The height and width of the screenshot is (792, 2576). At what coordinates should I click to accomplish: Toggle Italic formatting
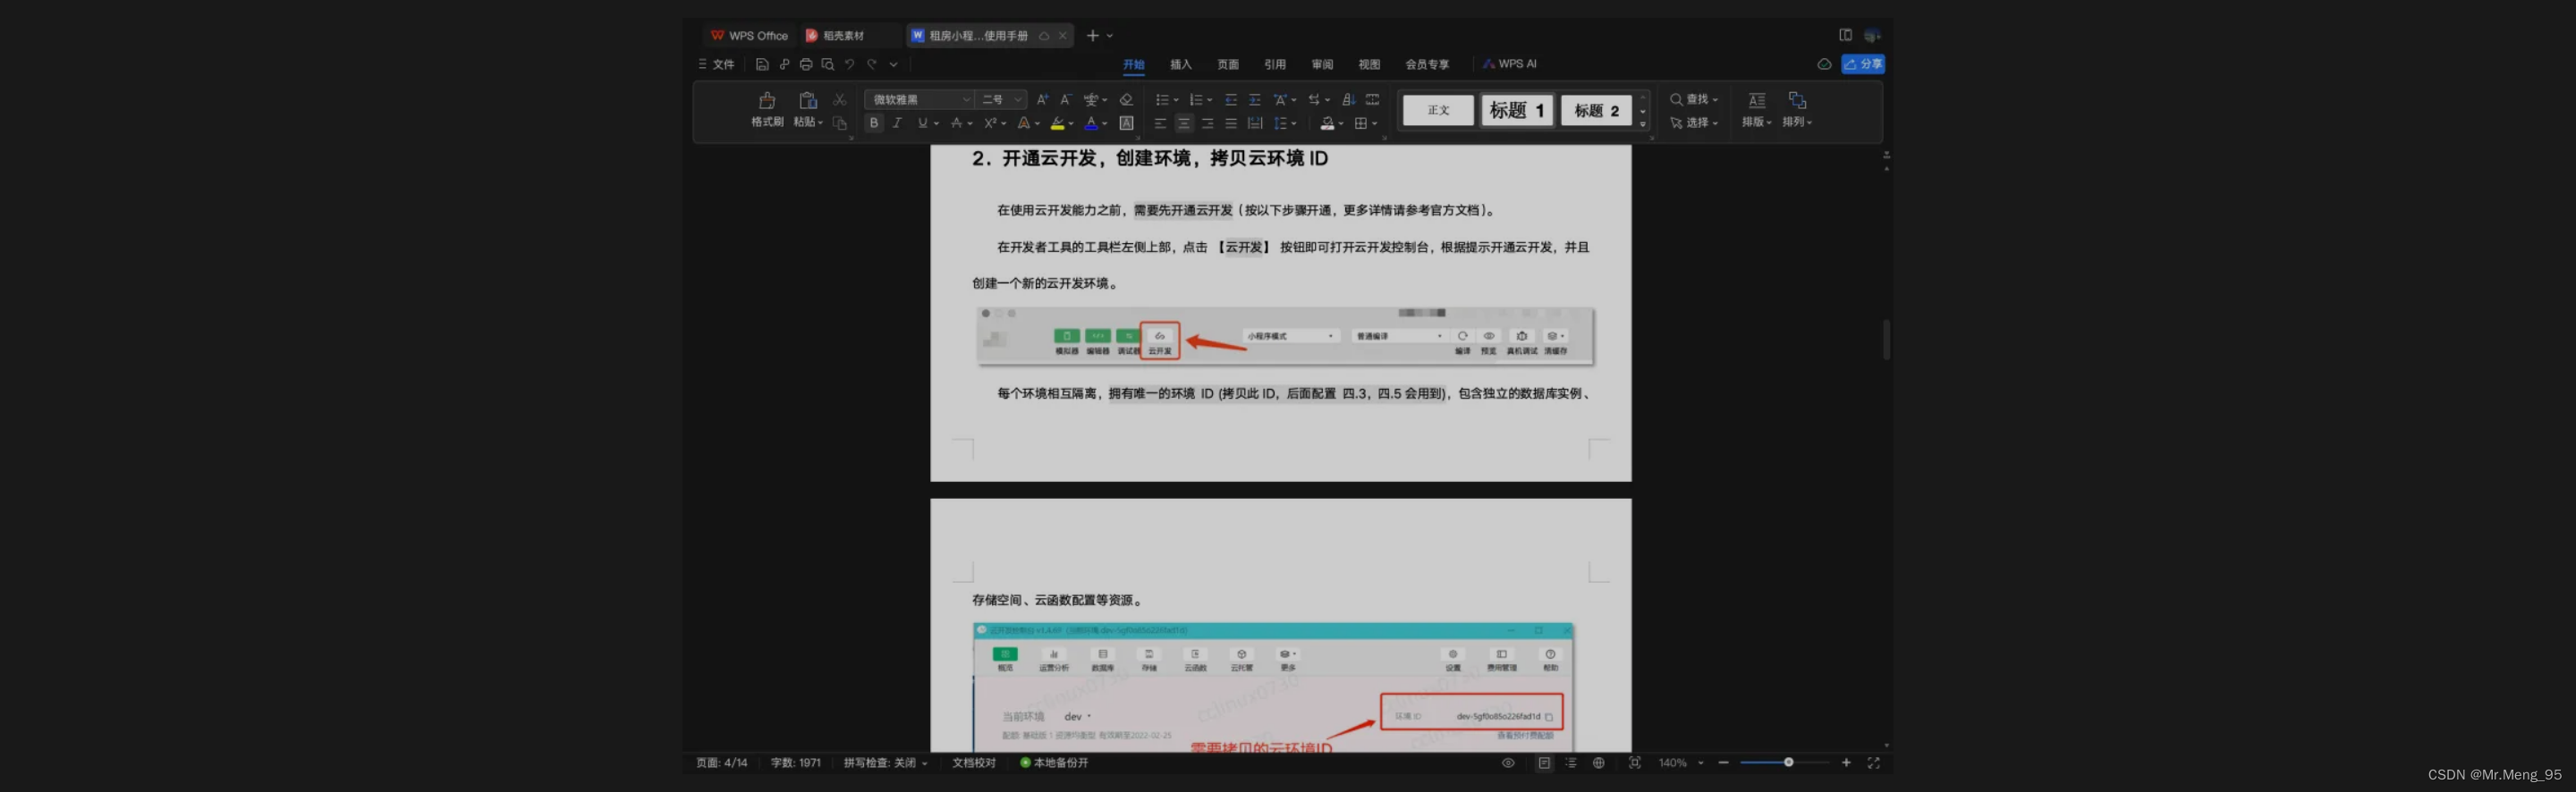click(897, 123)
